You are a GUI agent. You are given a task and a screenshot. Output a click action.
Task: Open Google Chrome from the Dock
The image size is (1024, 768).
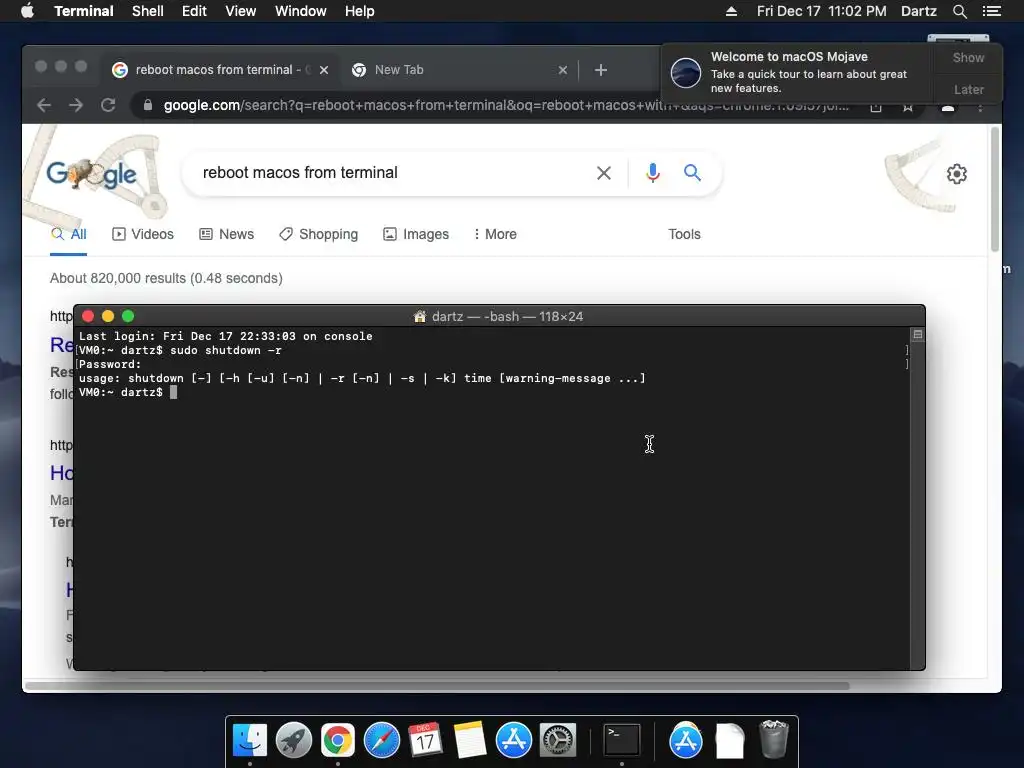click(x=338, y=741)
